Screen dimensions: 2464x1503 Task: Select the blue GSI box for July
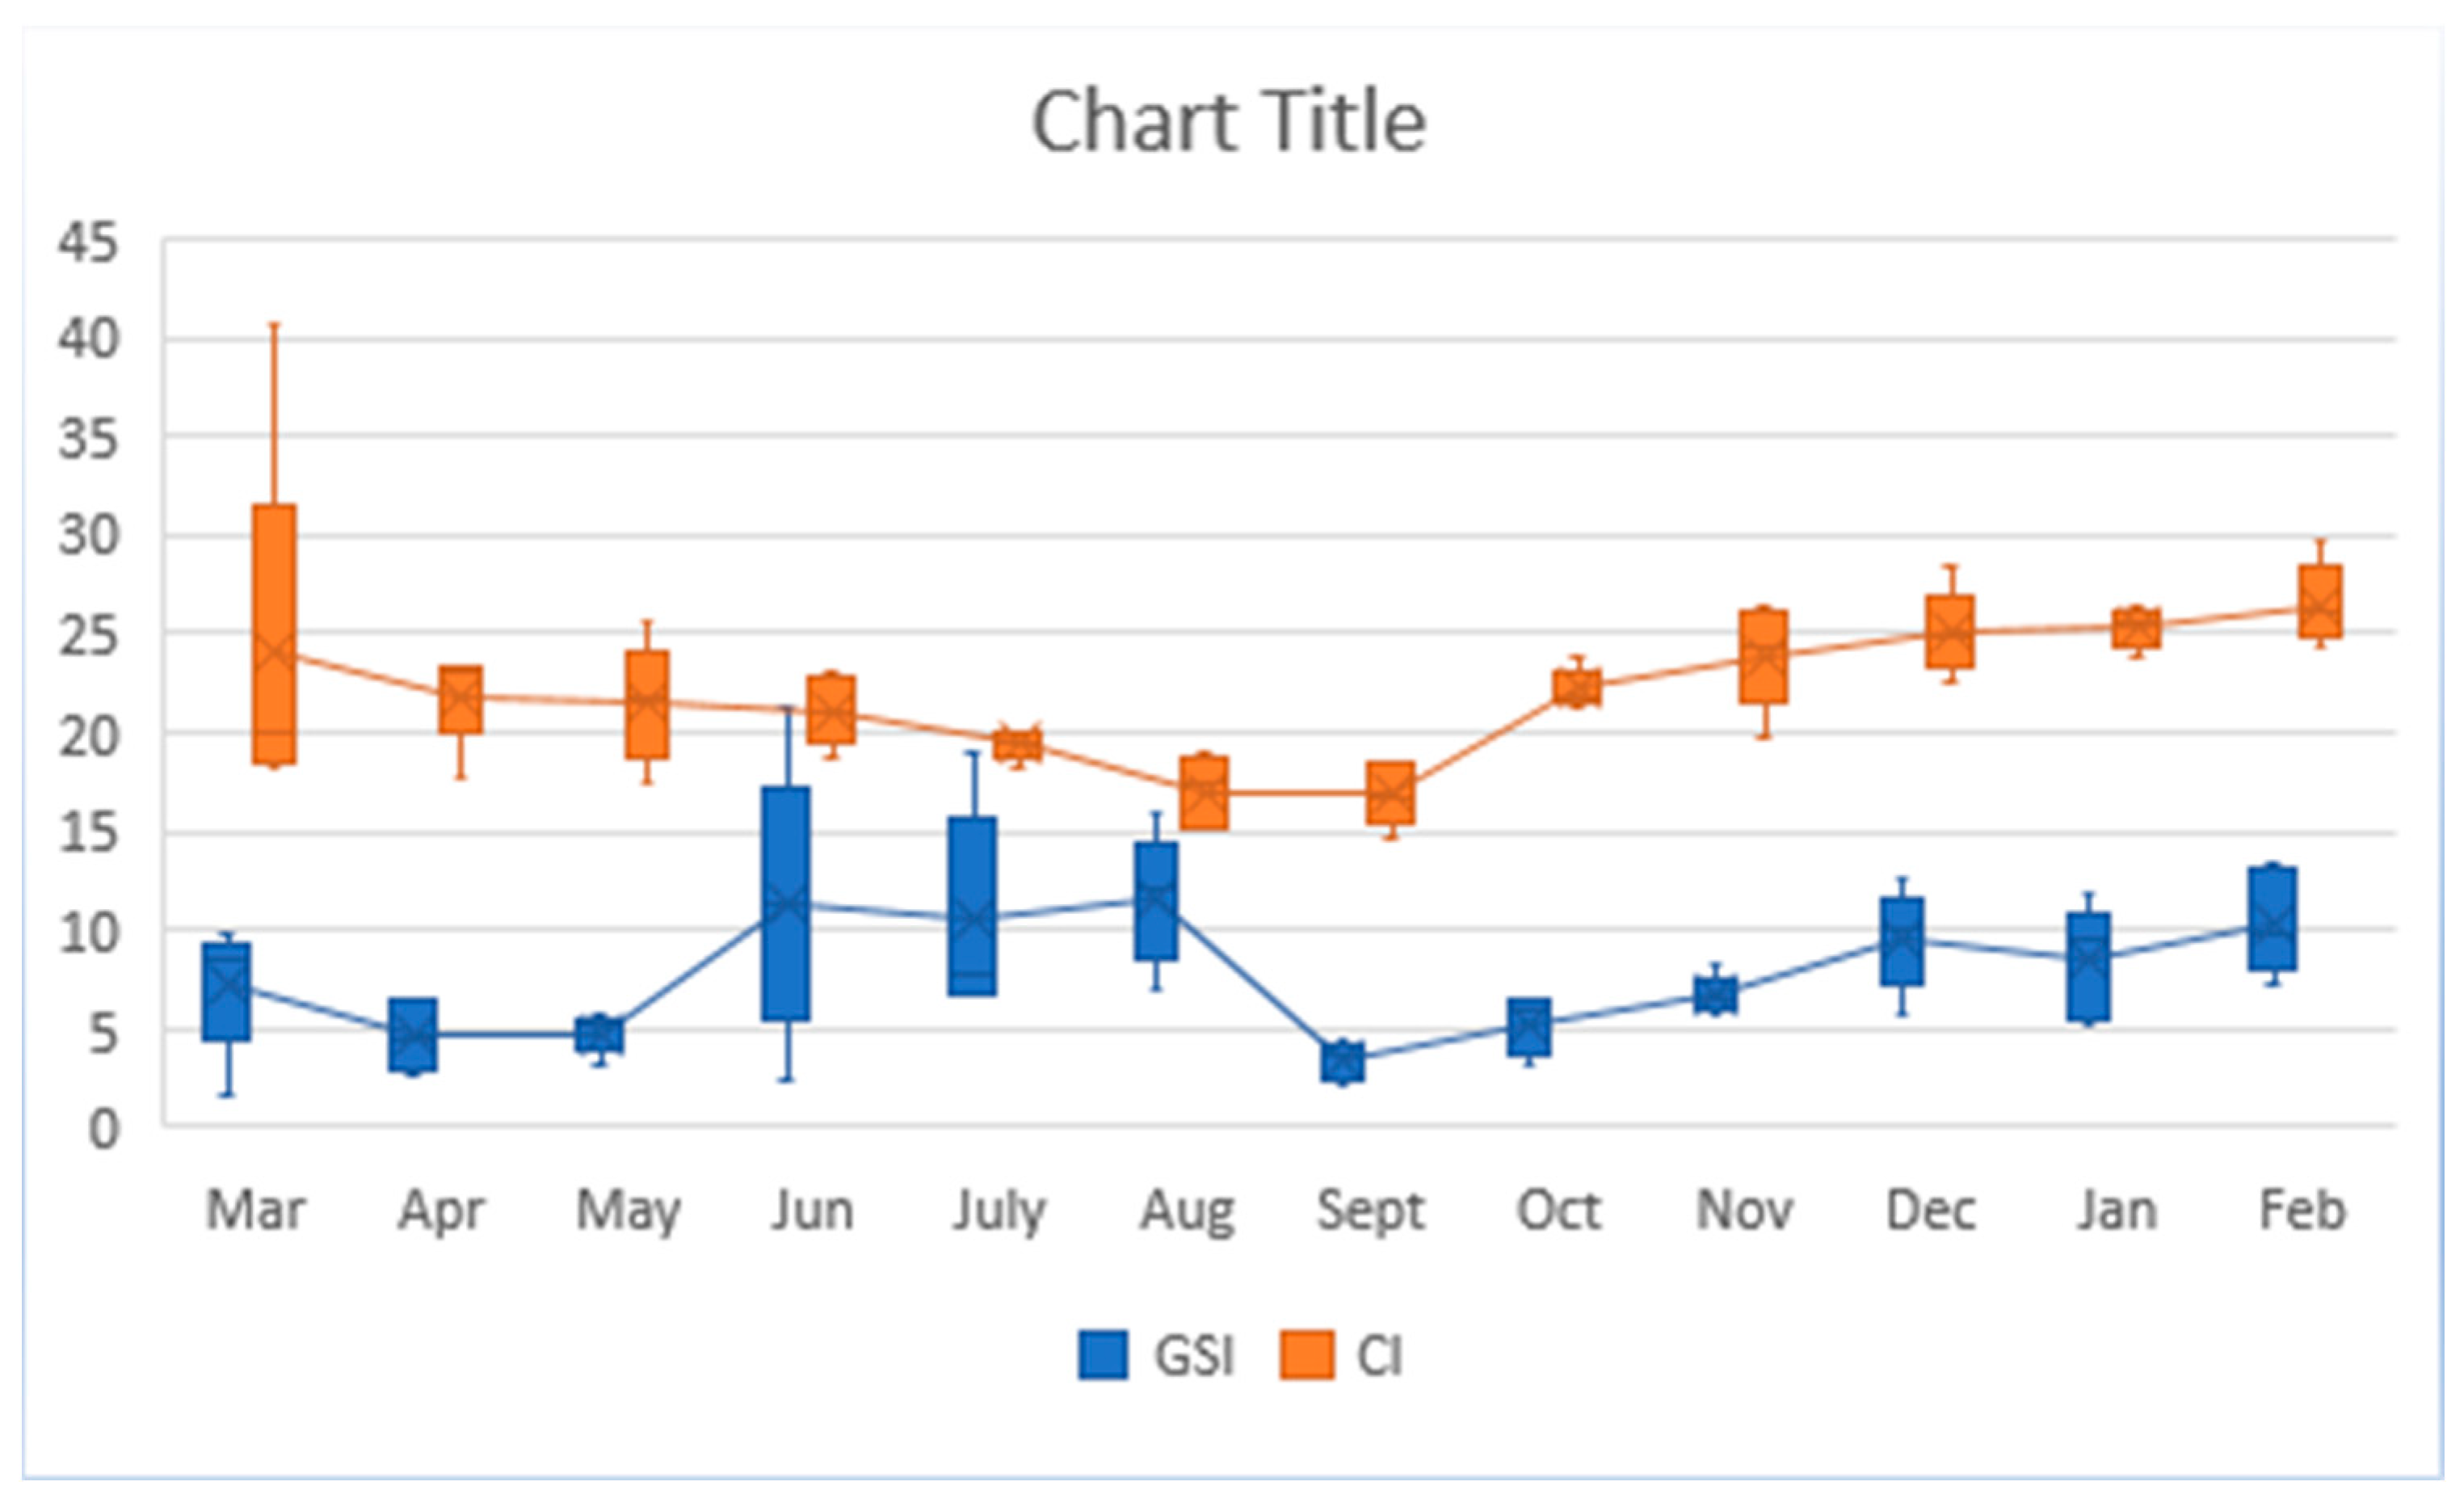(x=972, y=906)
